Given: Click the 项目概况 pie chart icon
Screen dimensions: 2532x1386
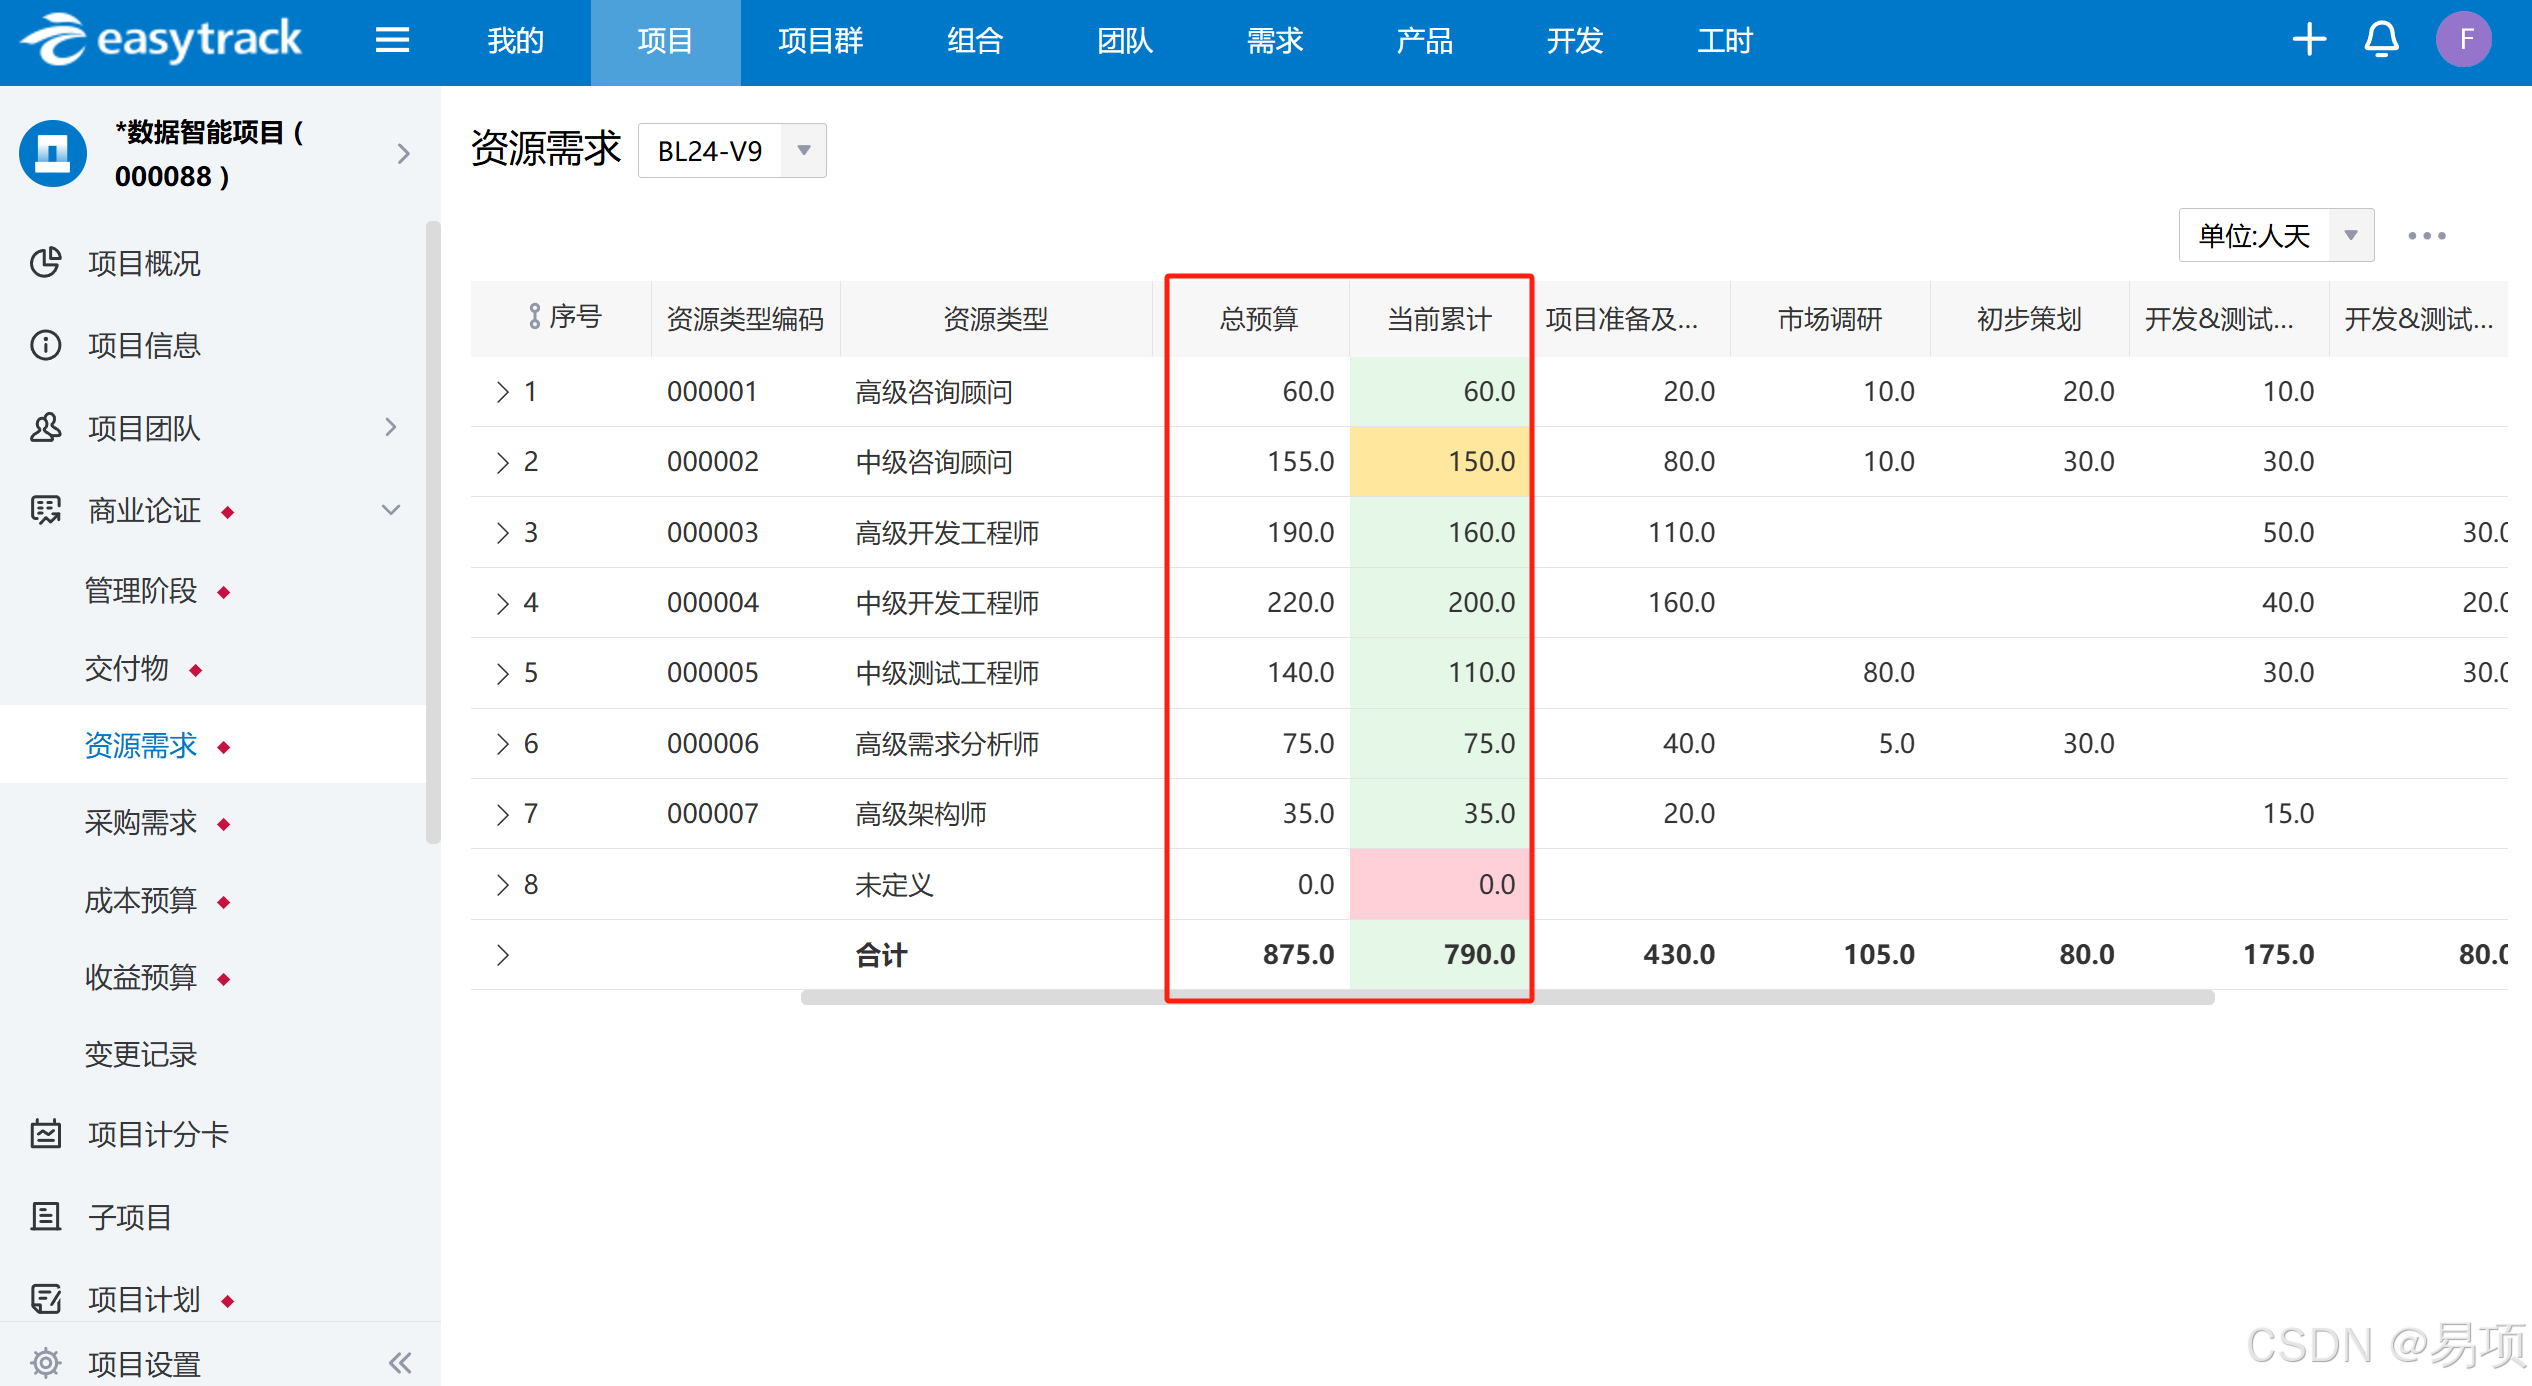Looking at the screenshot, I should [x=46, y=263].
